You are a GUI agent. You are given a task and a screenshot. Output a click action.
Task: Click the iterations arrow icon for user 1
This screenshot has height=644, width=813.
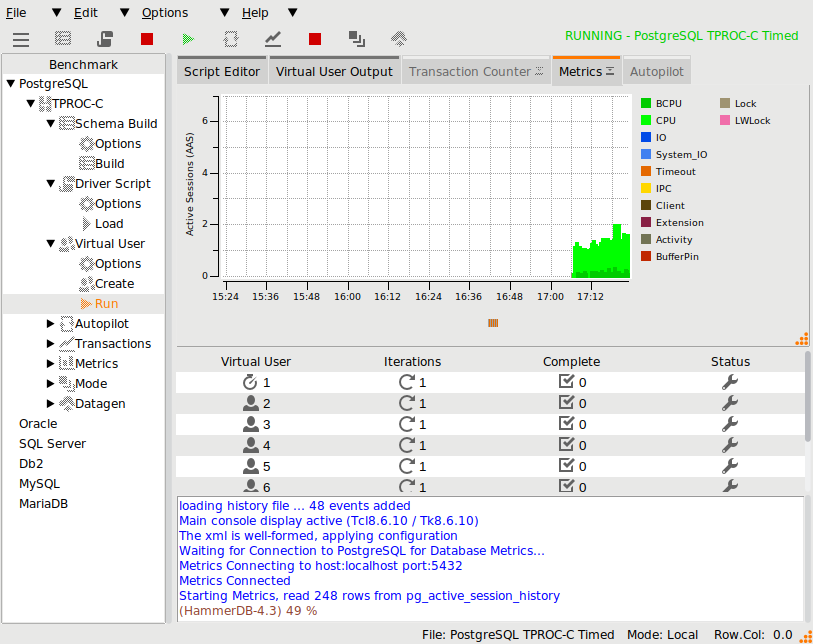click(x=407, y=382)
